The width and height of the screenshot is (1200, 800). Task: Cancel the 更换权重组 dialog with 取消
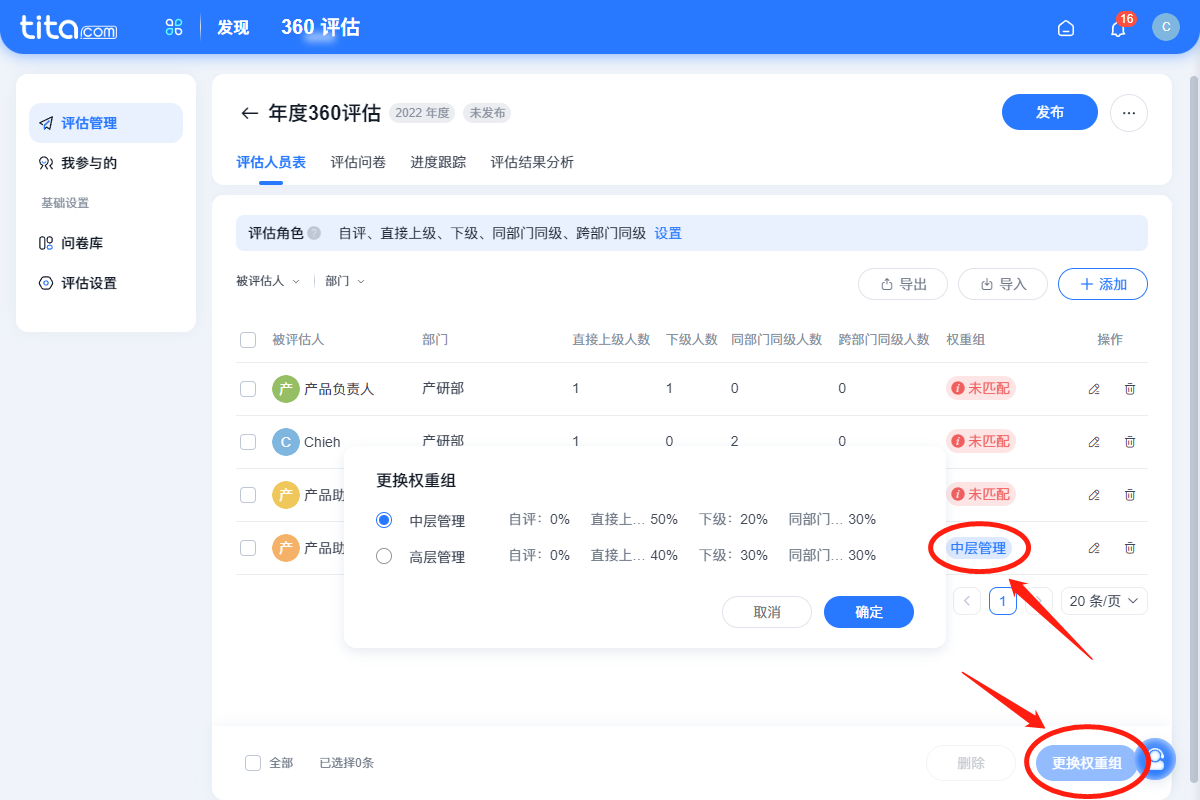(x=767, y=612)
